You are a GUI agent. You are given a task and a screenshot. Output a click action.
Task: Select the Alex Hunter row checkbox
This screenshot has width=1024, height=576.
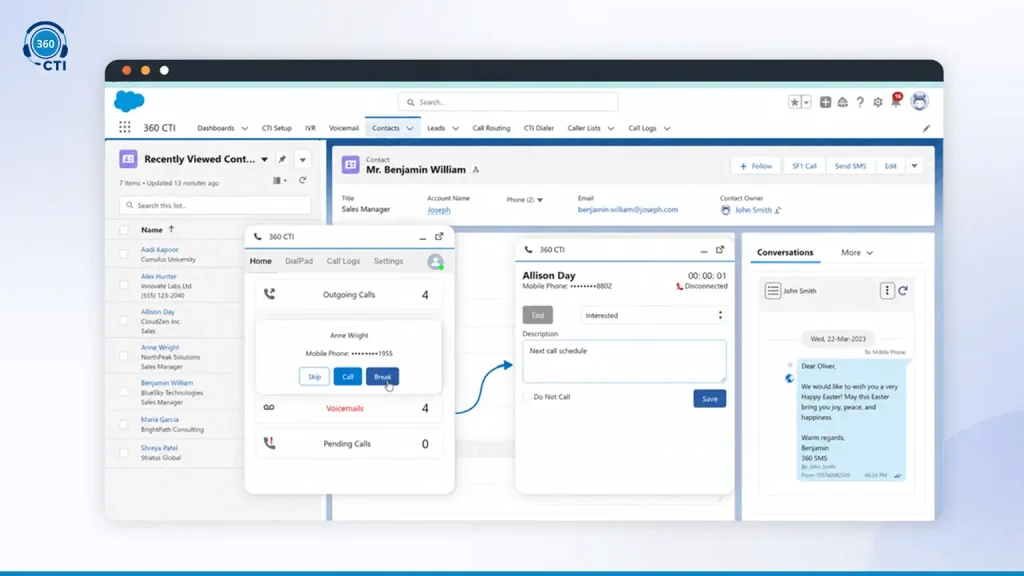pos(124,285)
